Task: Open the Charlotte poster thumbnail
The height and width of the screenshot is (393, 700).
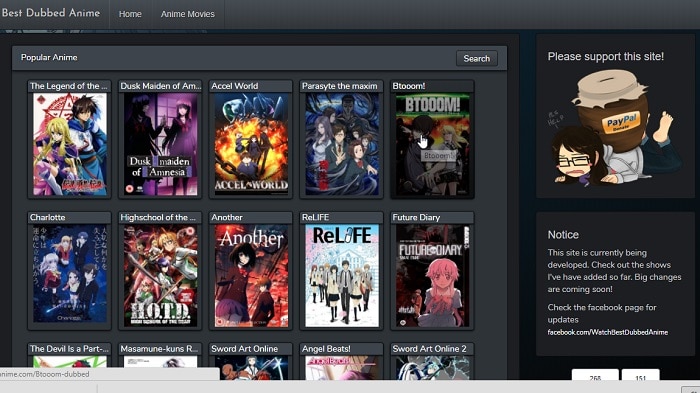Action: pyautogui.click(x=70, y=274)
